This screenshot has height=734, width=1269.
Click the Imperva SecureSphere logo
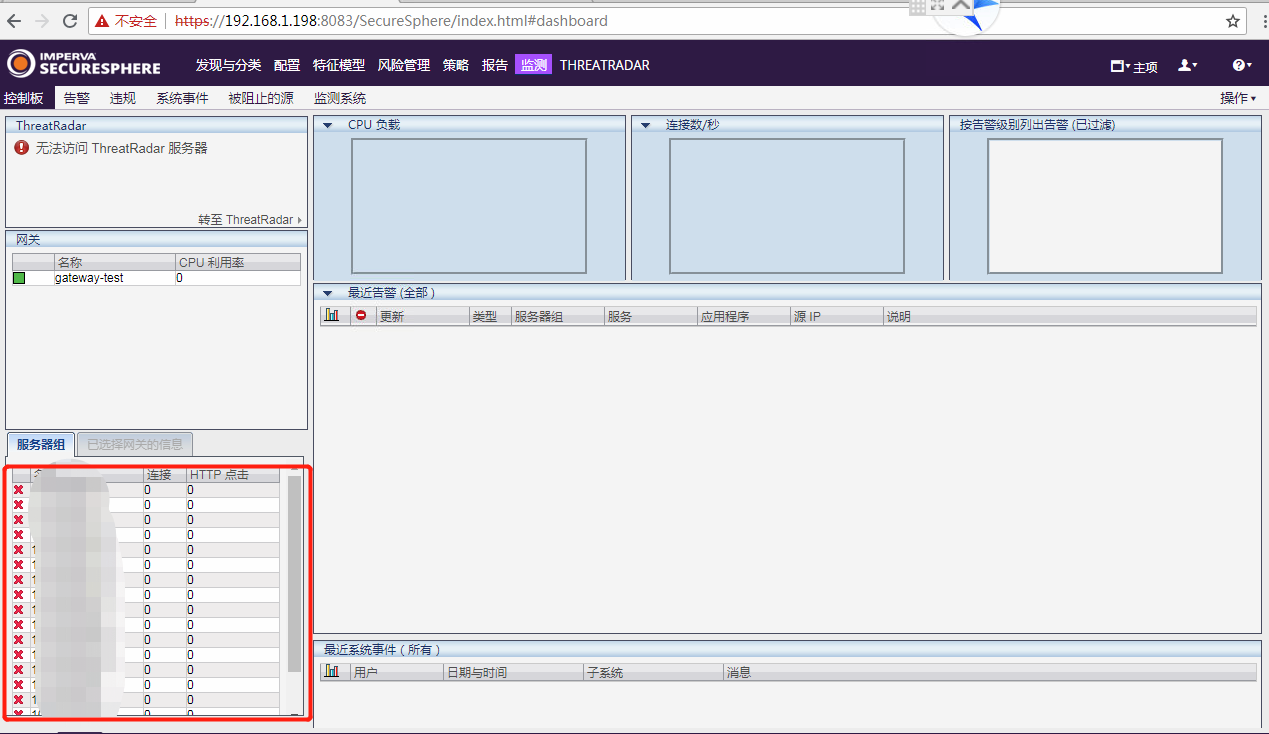coord(83,63)
